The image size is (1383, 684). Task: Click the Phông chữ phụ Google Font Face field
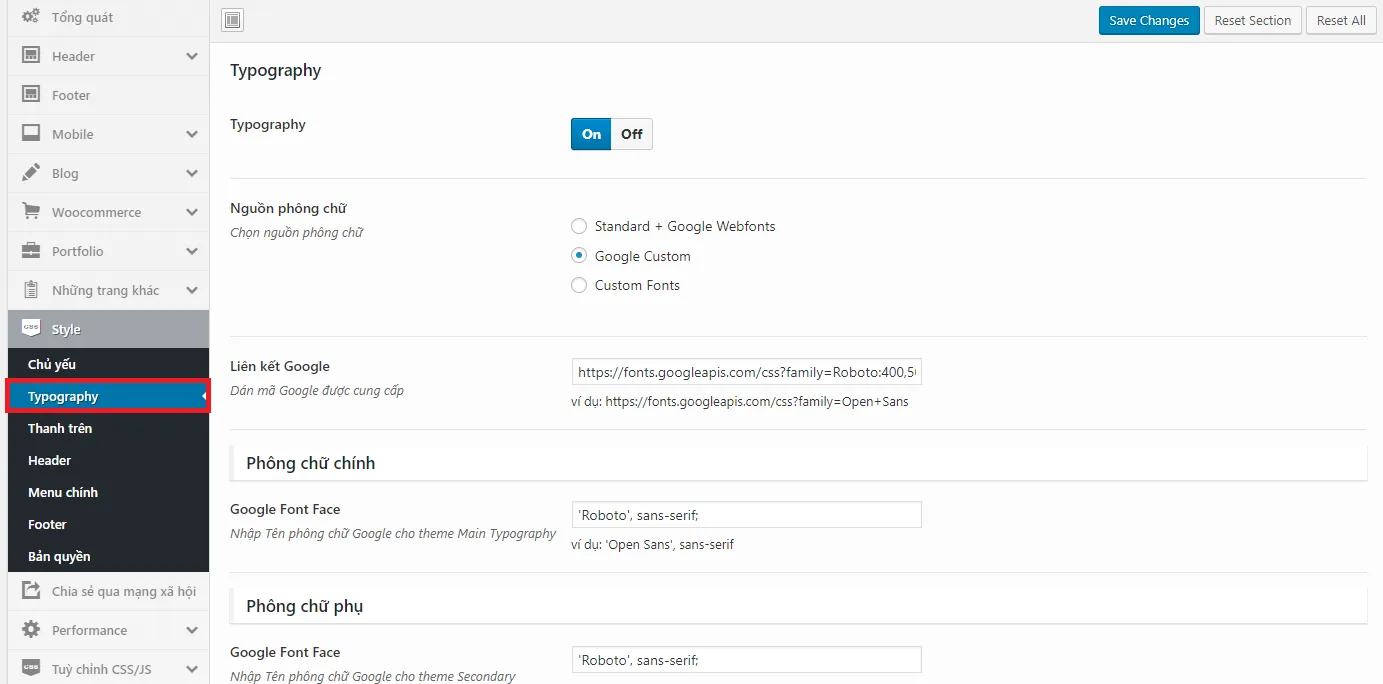coord(746,660)
